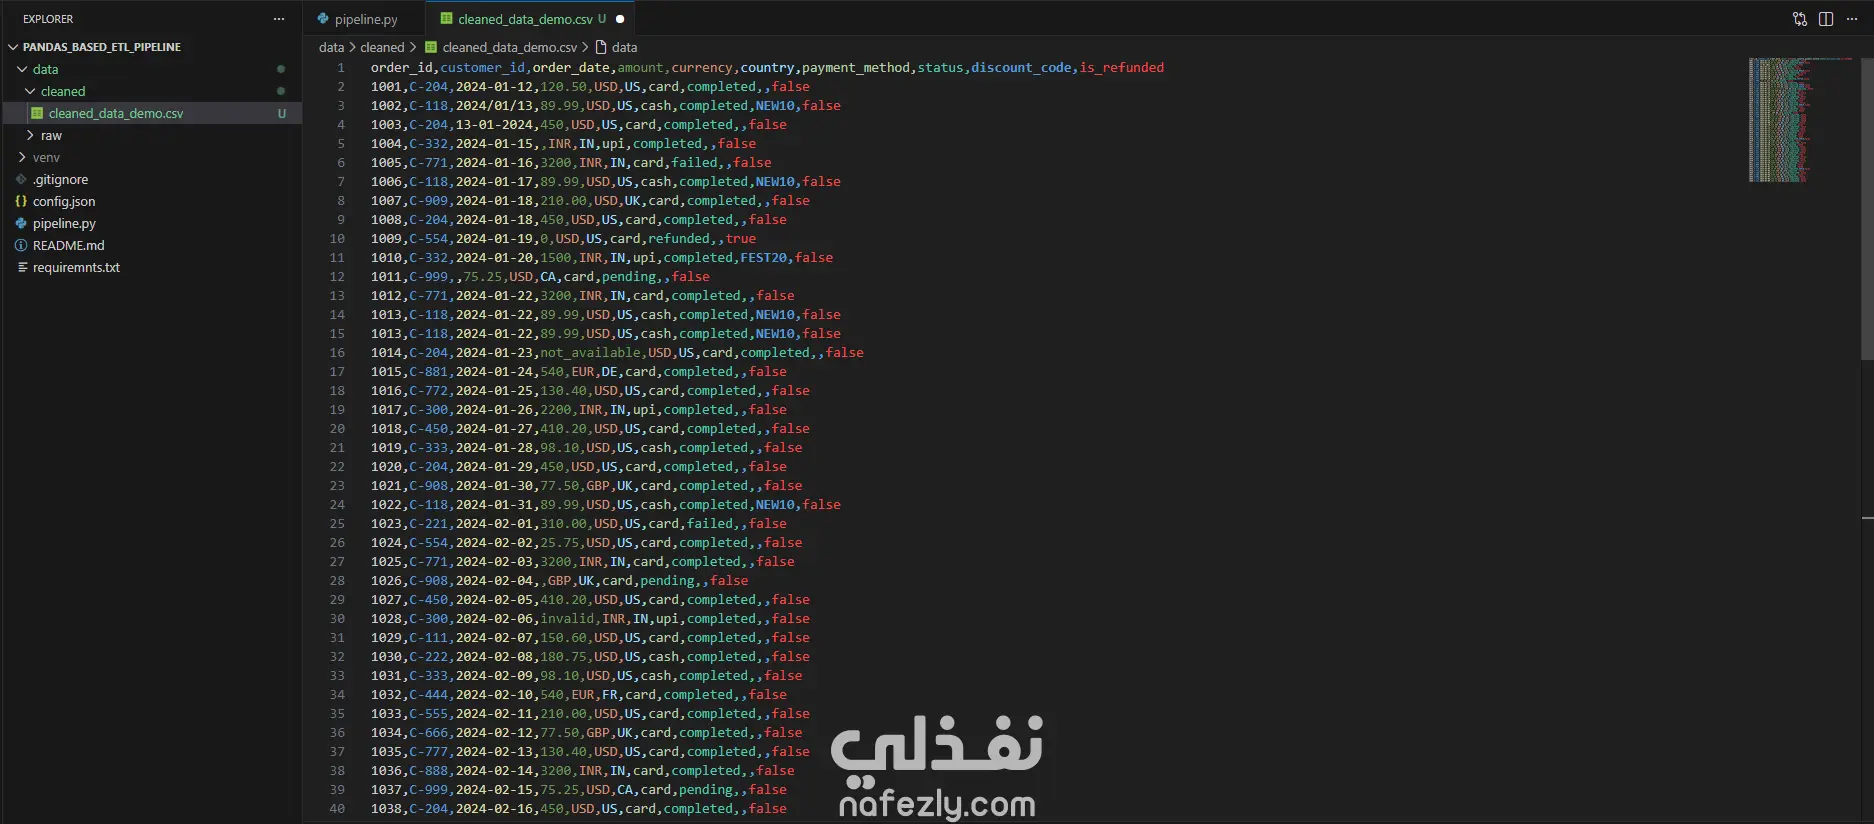Click the cleaned_data_demo.csv breadcrumb segment

510,47
